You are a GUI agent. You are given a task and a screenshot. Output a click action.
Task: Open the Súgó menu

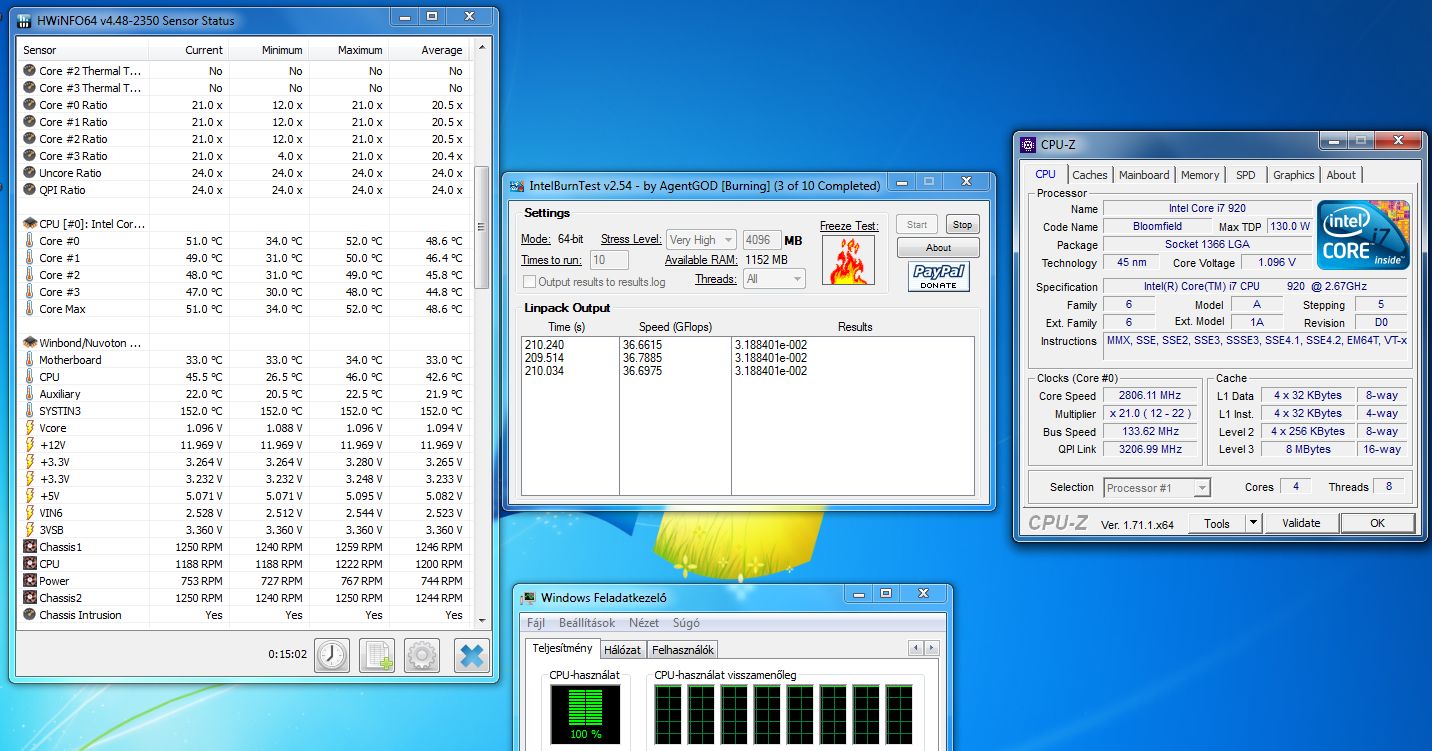[686, 623]
